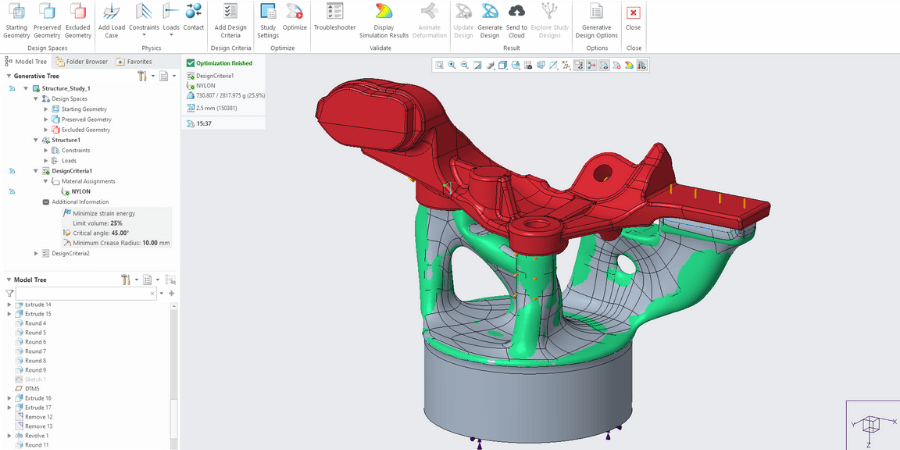Switch to the Folder Browser tab
Screen dimensions: 900x450
pyautogui.click(x=83, y=61)
